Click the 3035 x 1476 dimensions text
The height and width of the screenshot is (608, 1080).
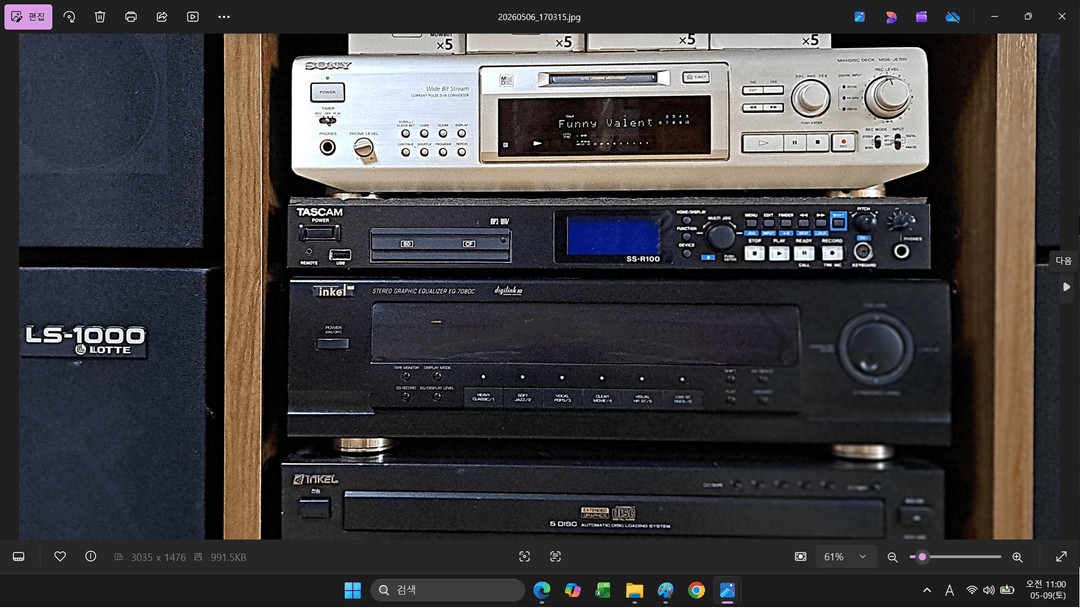point(158,557)
